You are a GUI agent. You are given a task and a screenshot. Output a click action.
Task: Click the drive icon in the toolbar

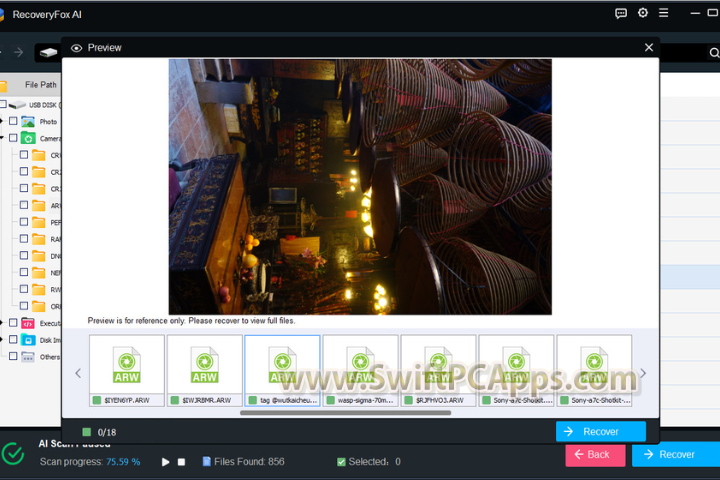tap(48, 53)
